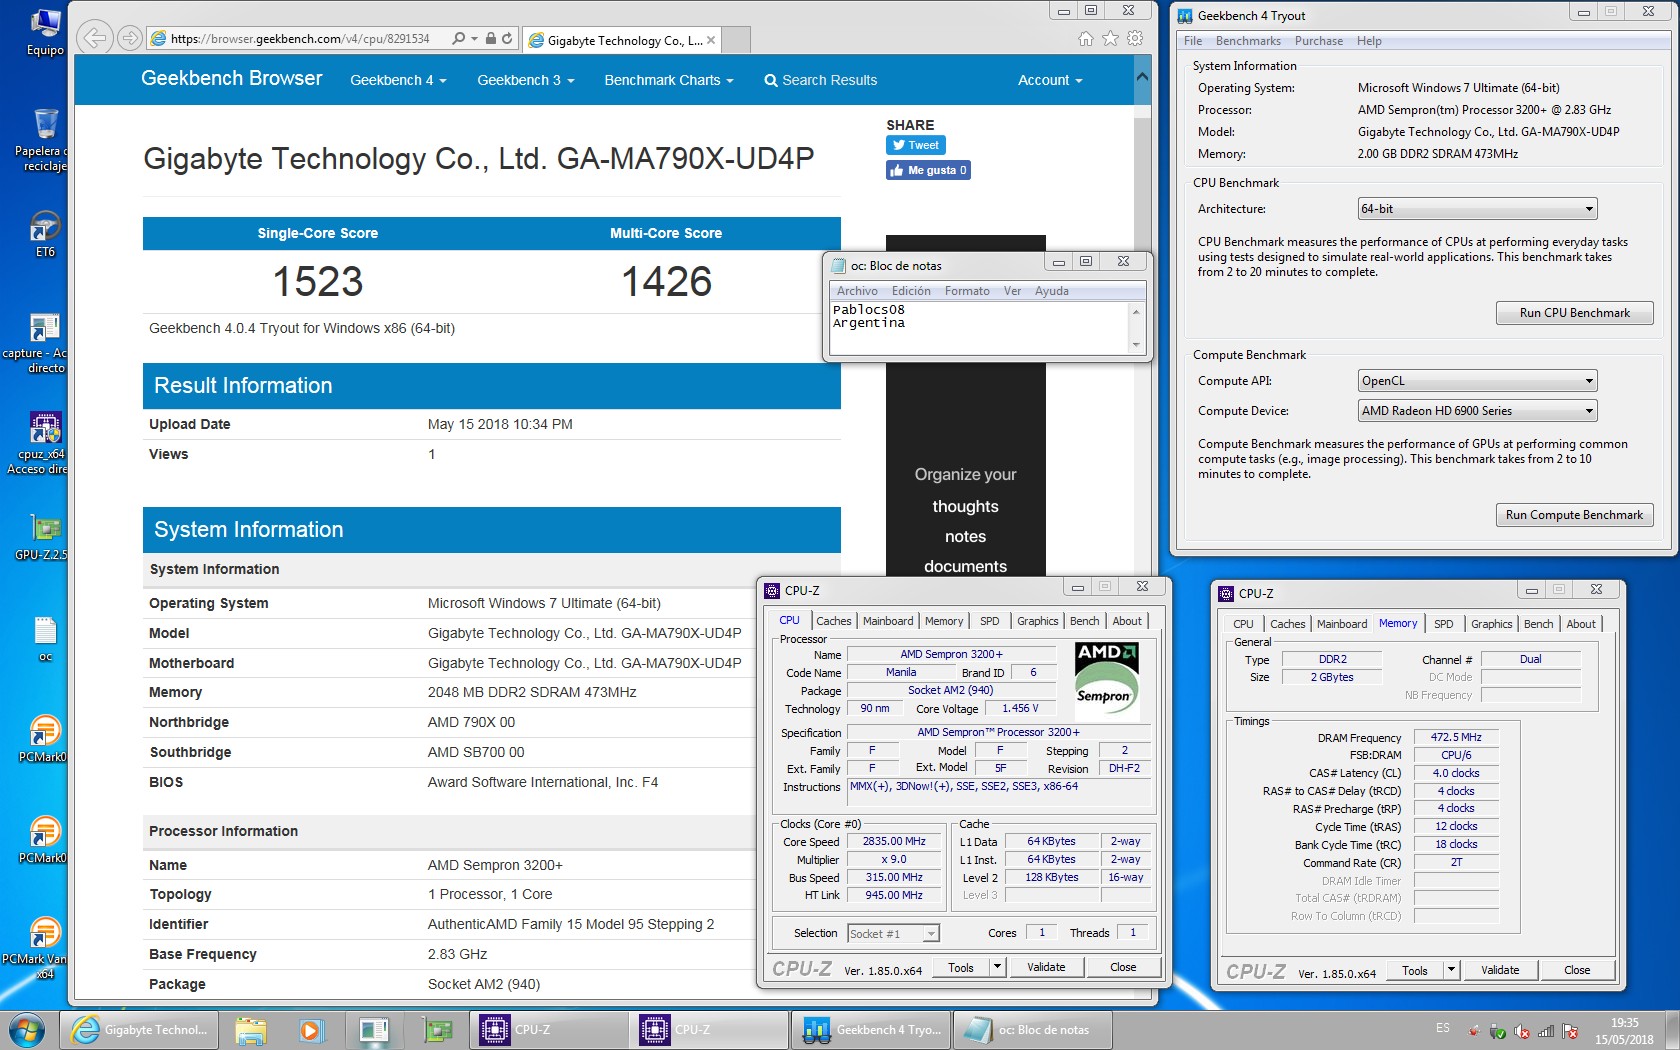Open the Ayuda menu in Notepad
Viewport: 1680px width, 1050px height.
[1051, 291]
